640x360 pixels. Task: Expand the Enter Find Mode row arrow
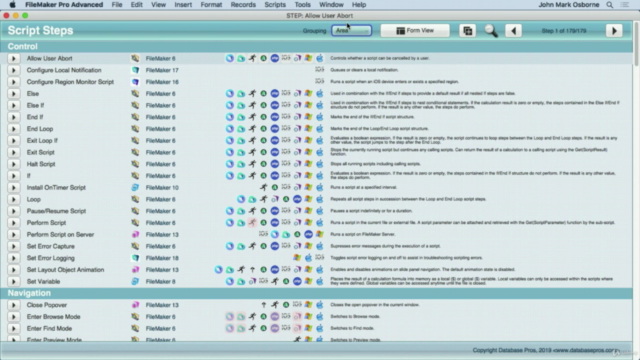(13, 329)
